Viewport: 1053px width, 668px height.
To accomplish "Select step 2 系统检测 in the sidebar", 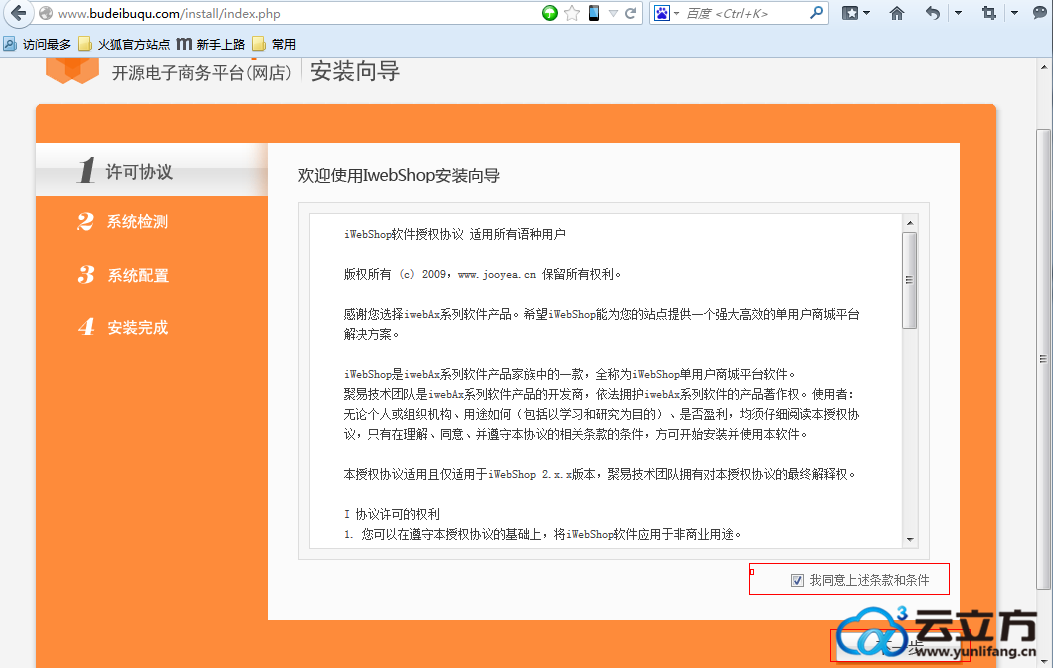I will [124, 222].
